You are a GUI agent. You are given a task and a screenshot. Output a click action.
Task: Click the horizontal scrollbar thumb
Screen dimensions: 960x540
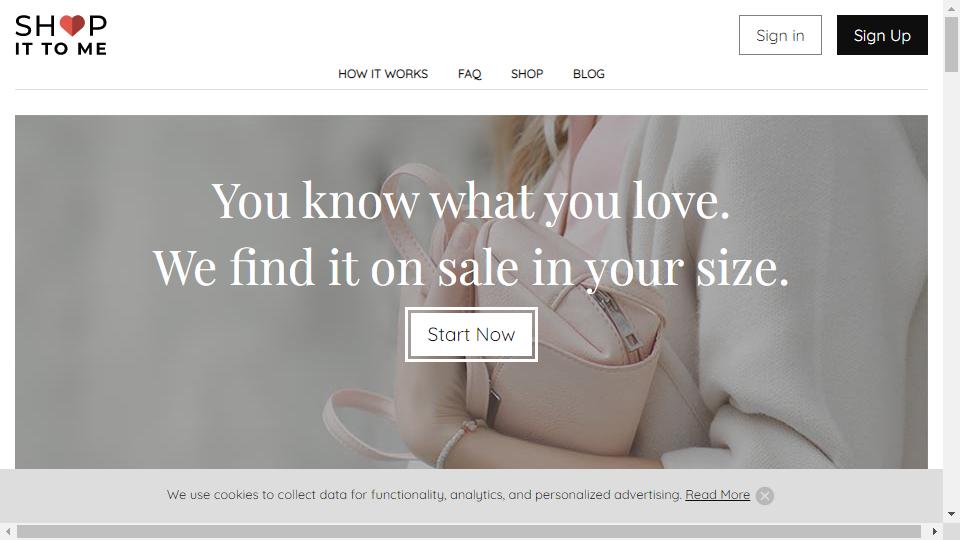469,531
